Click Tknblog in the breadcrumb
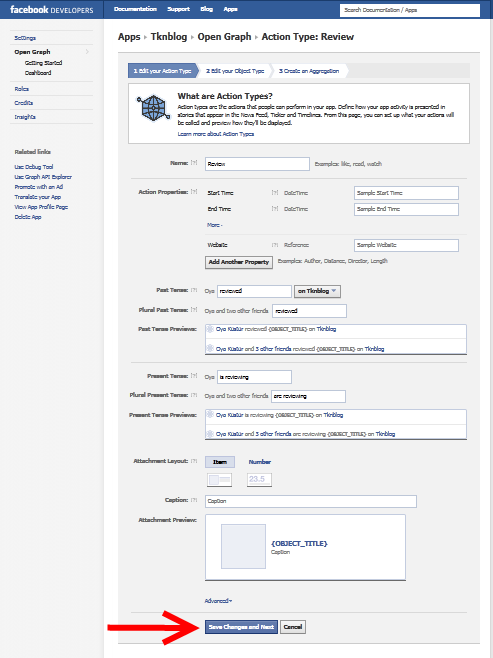 coord(169,37)
